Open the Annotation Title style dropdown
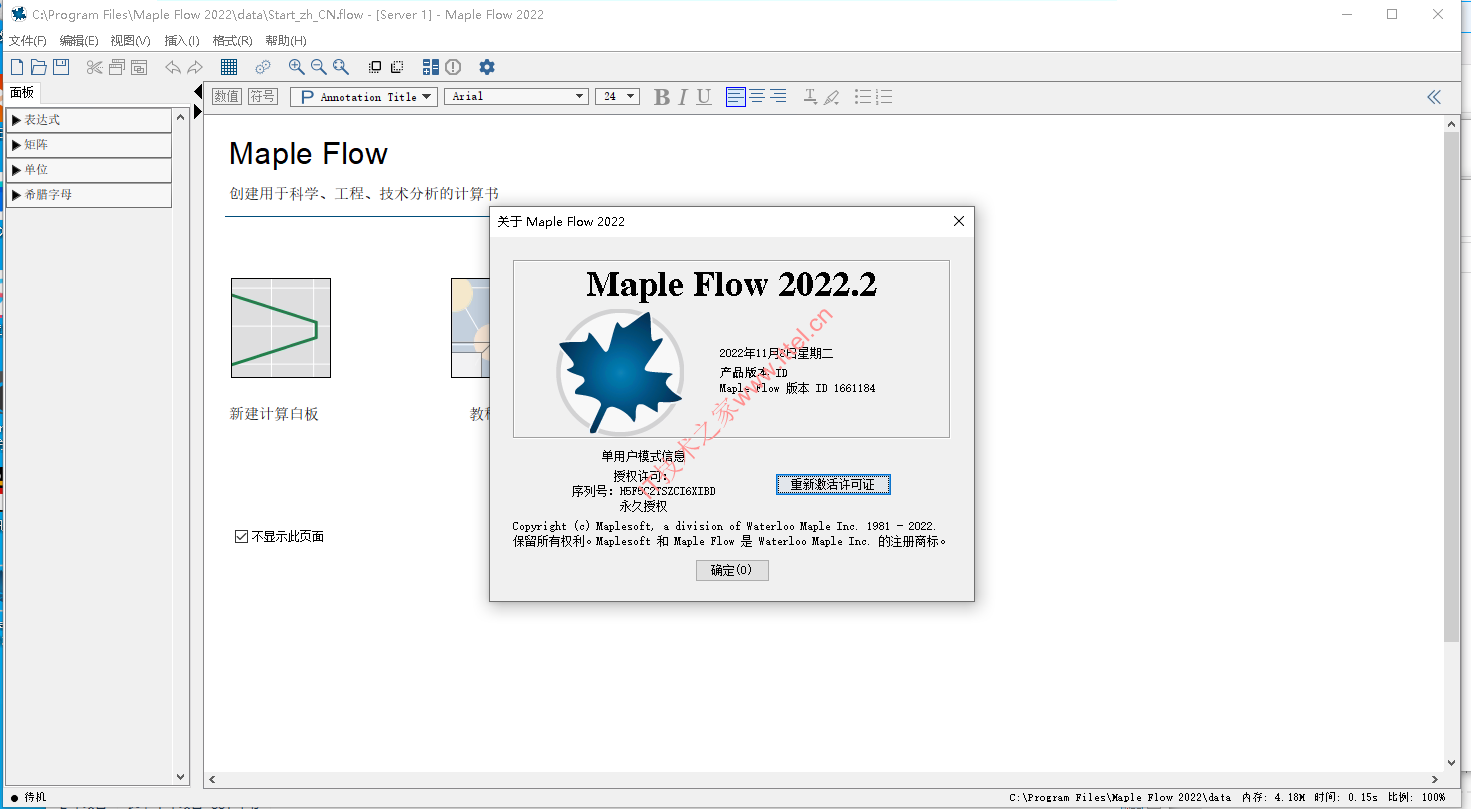The width and height of the screenshot is (1471, 809). 364,97
